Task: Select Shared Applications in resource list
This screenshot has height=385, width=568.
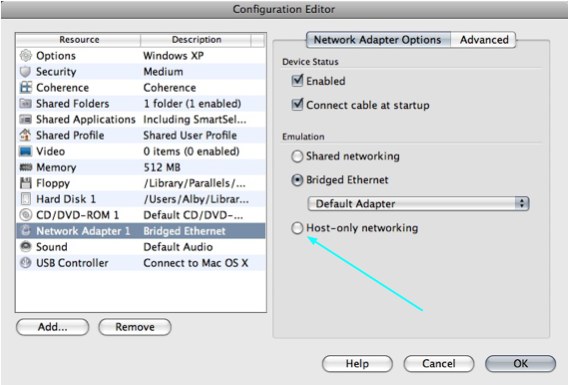Action: tap(85, 120)
